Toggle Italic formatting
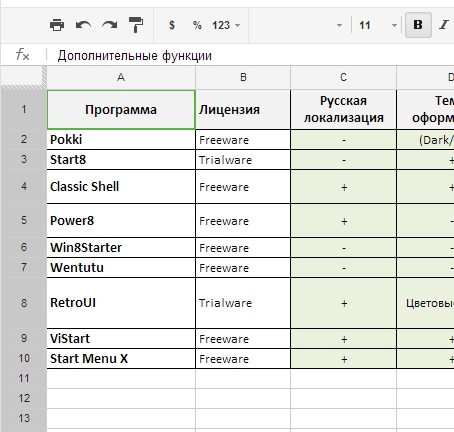 click(443, 25)
